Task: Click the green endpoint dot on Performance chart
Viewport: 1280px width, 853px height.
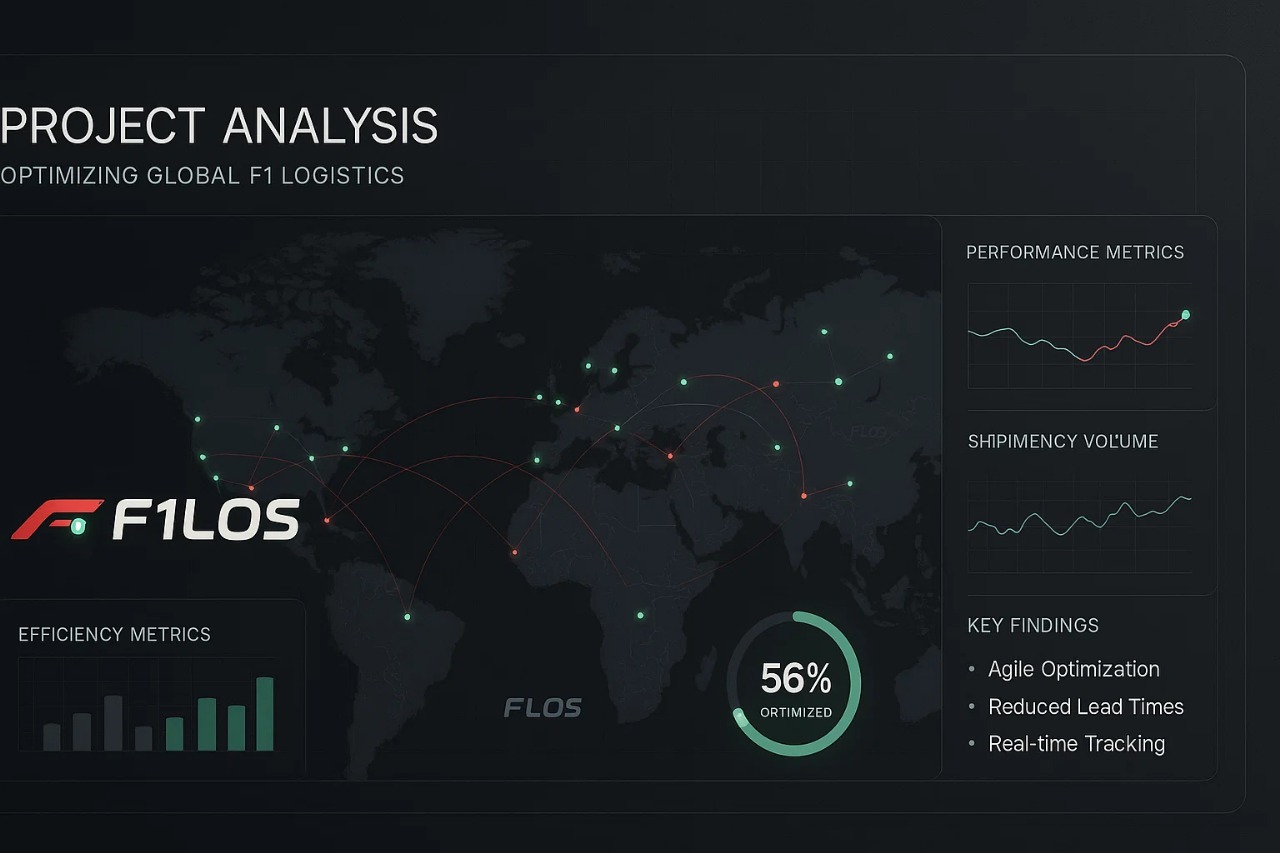Action: [1186, 315]
